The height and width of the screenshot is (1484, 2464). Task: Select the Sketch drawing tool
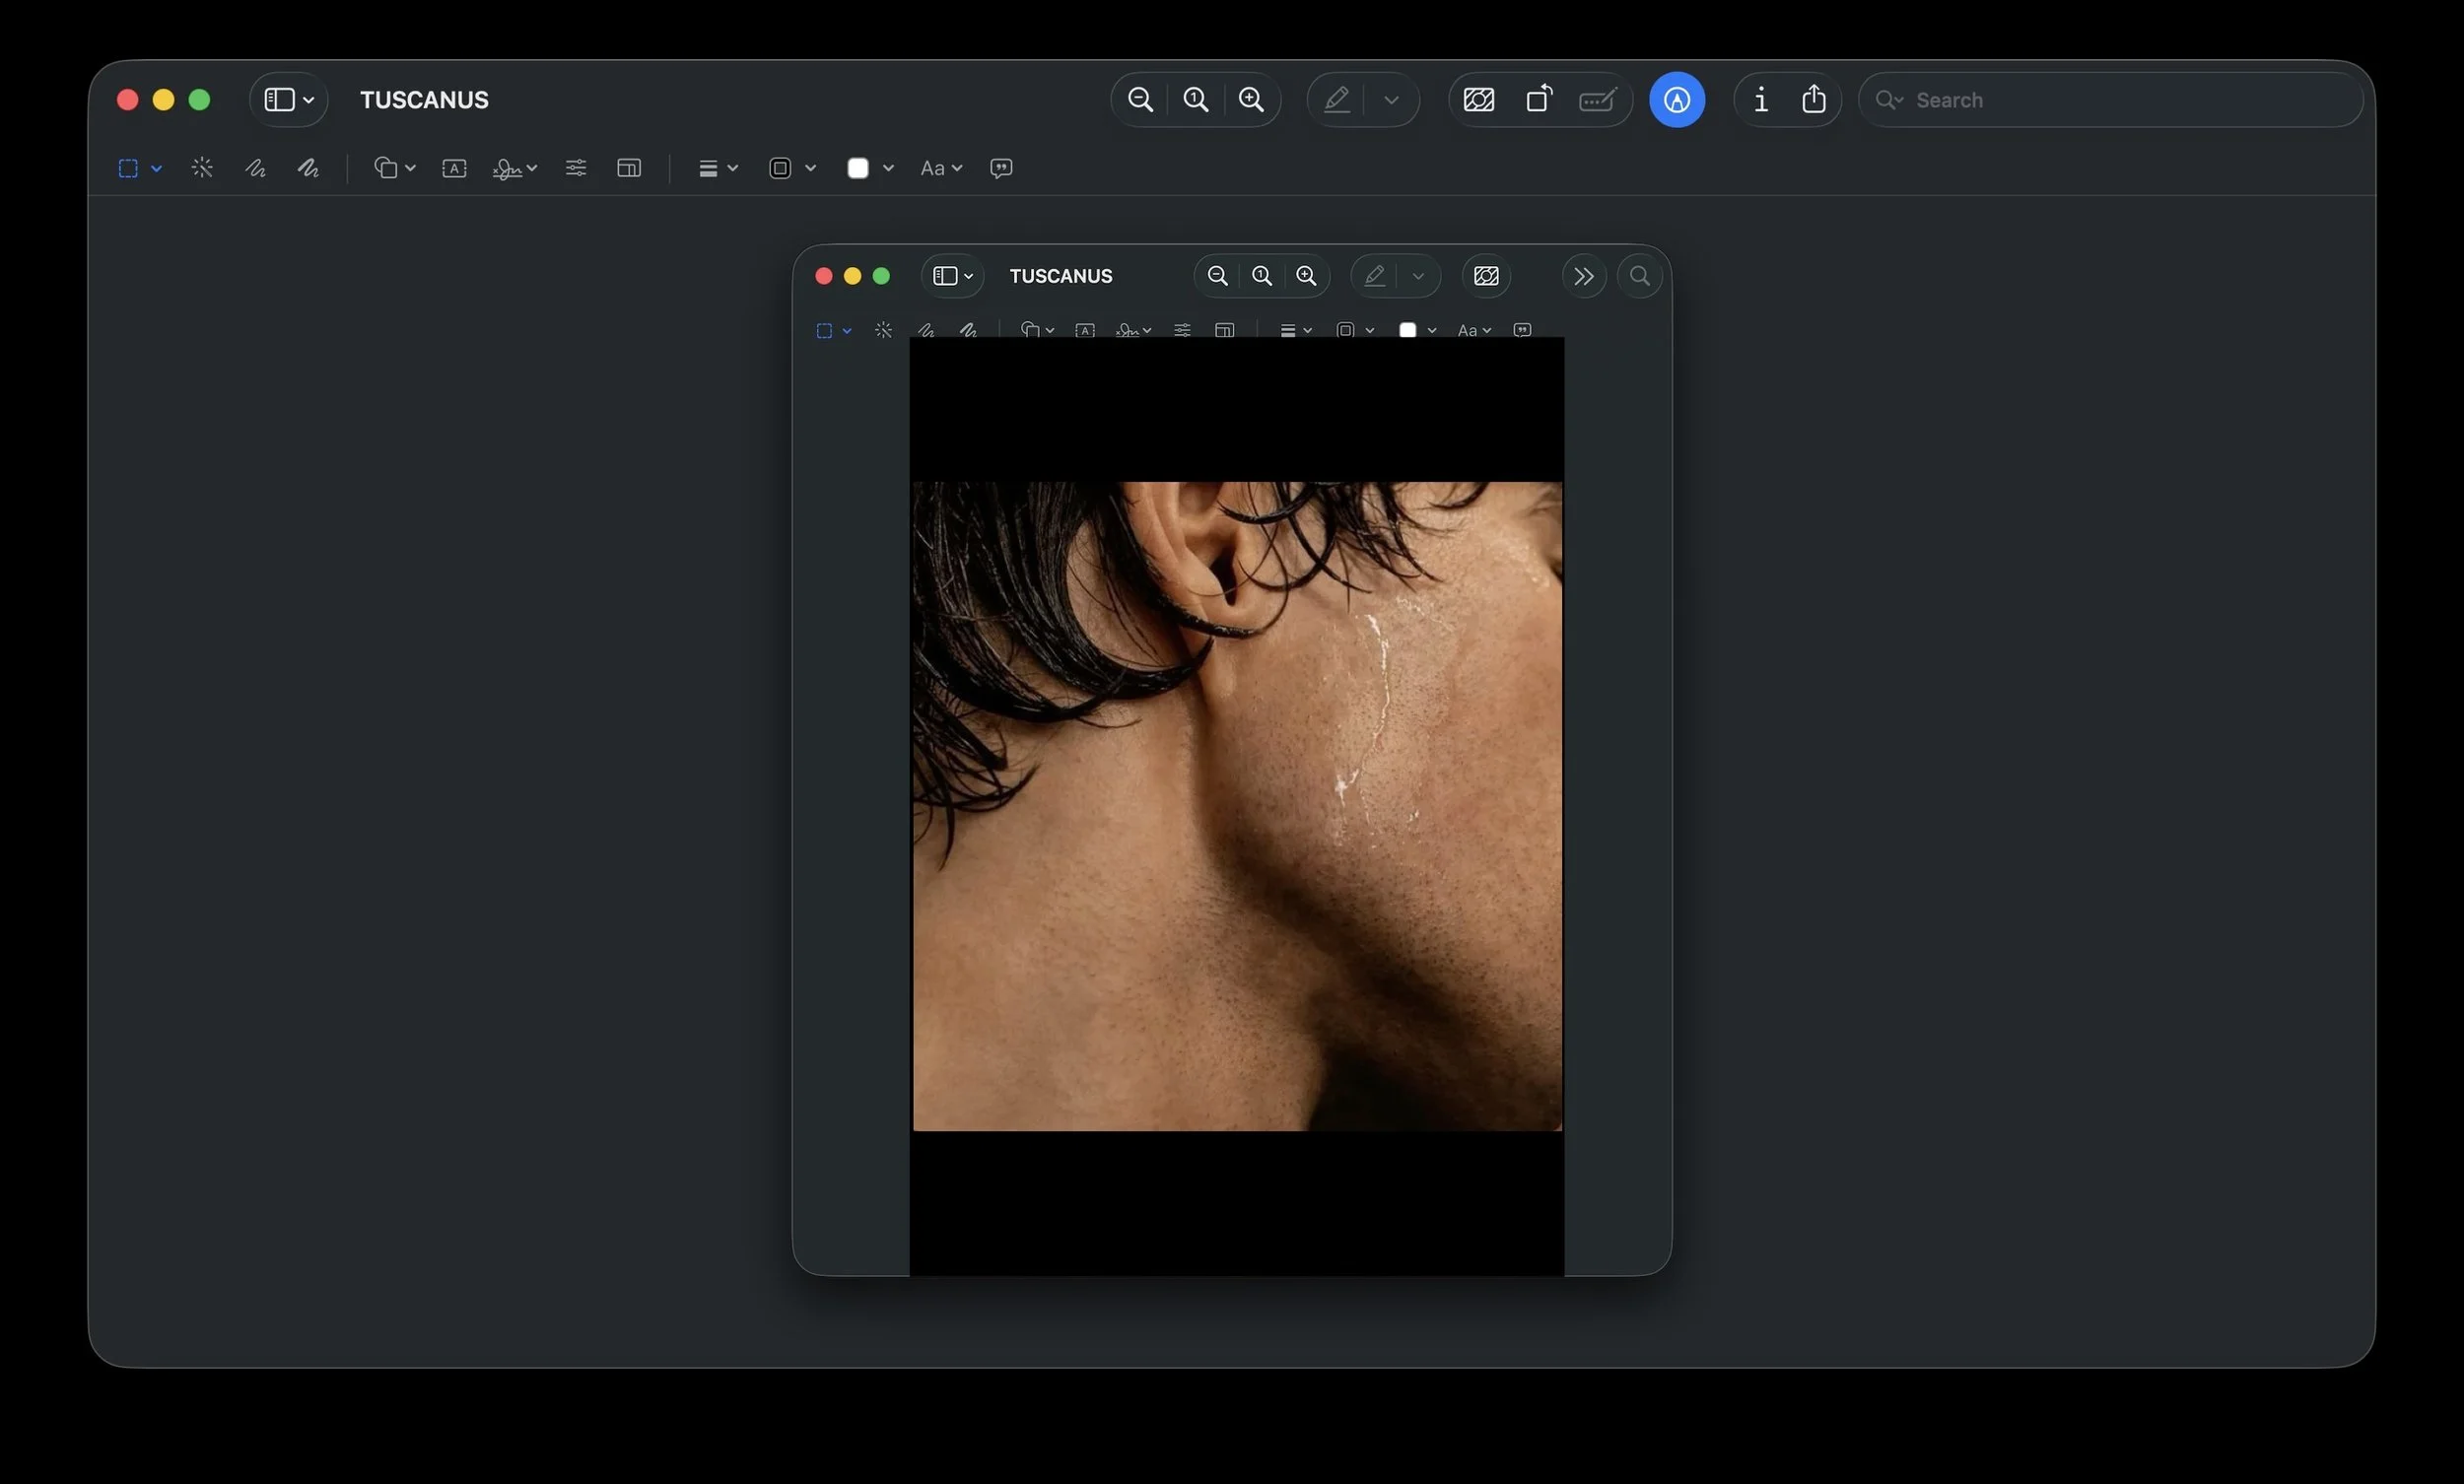click(255, 168)
